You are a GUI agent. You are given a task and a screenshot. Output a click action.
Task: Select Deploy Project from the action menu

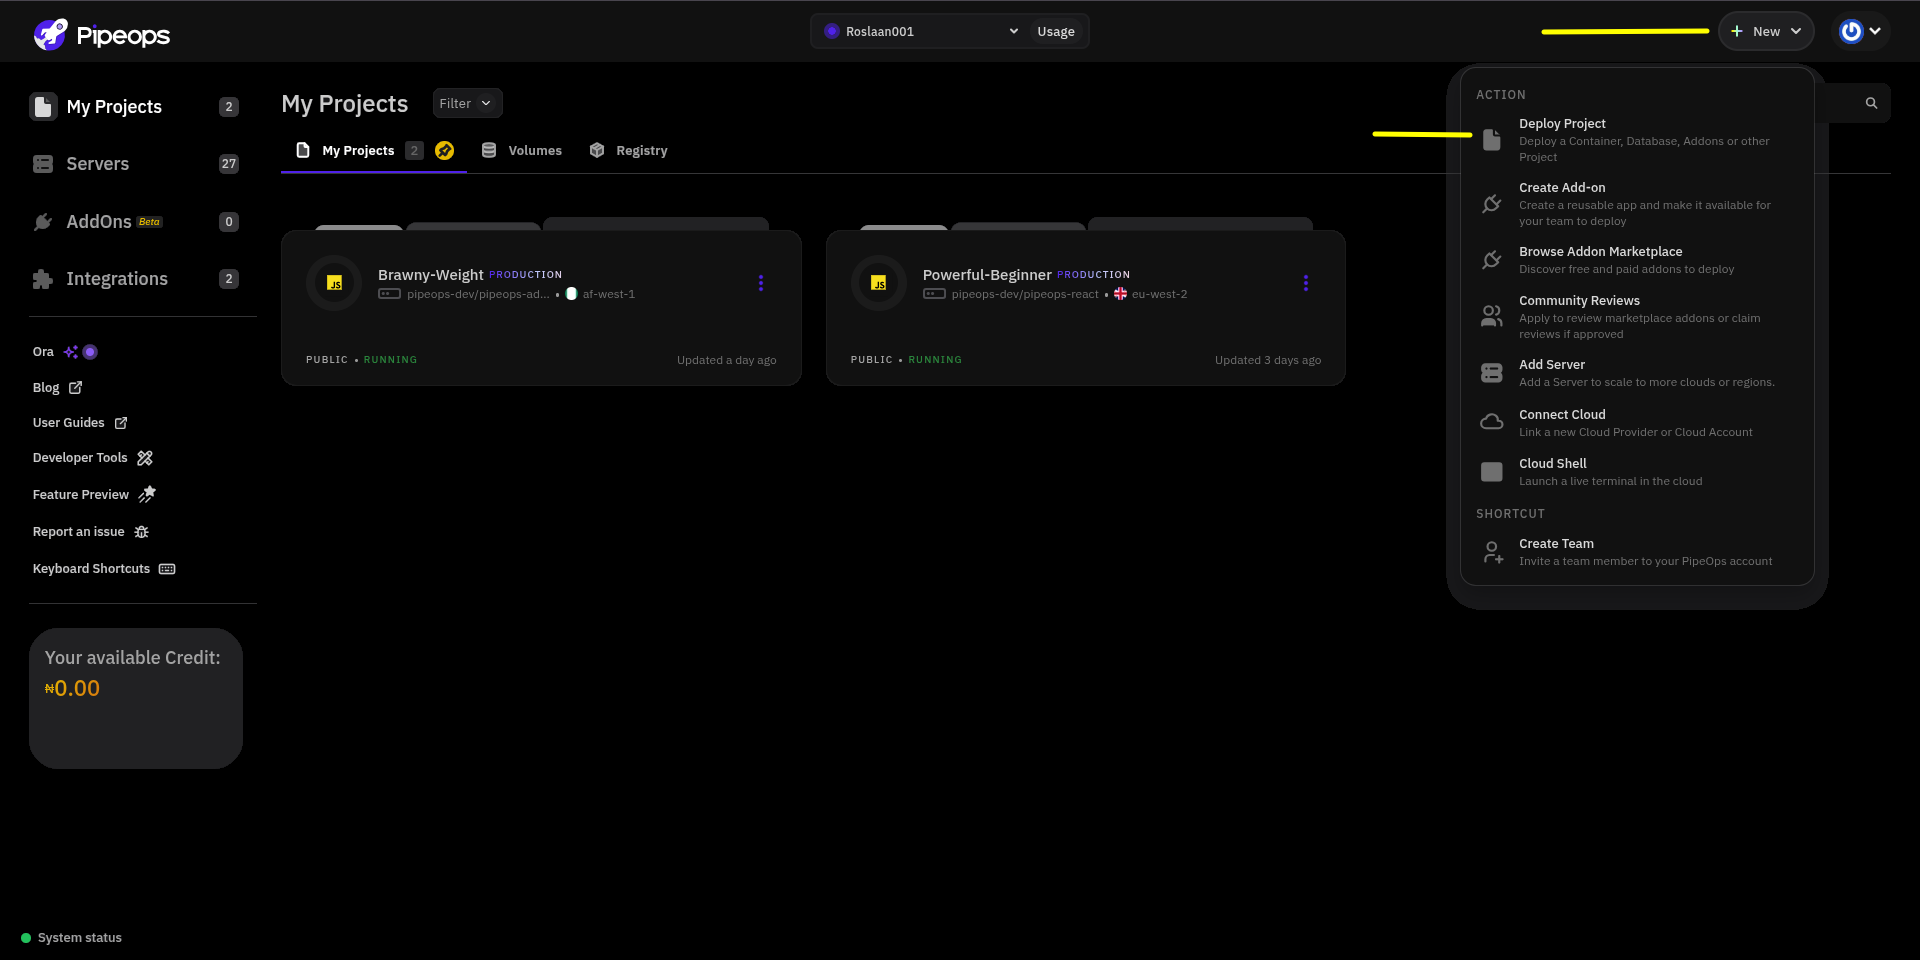click(1637, 140)
